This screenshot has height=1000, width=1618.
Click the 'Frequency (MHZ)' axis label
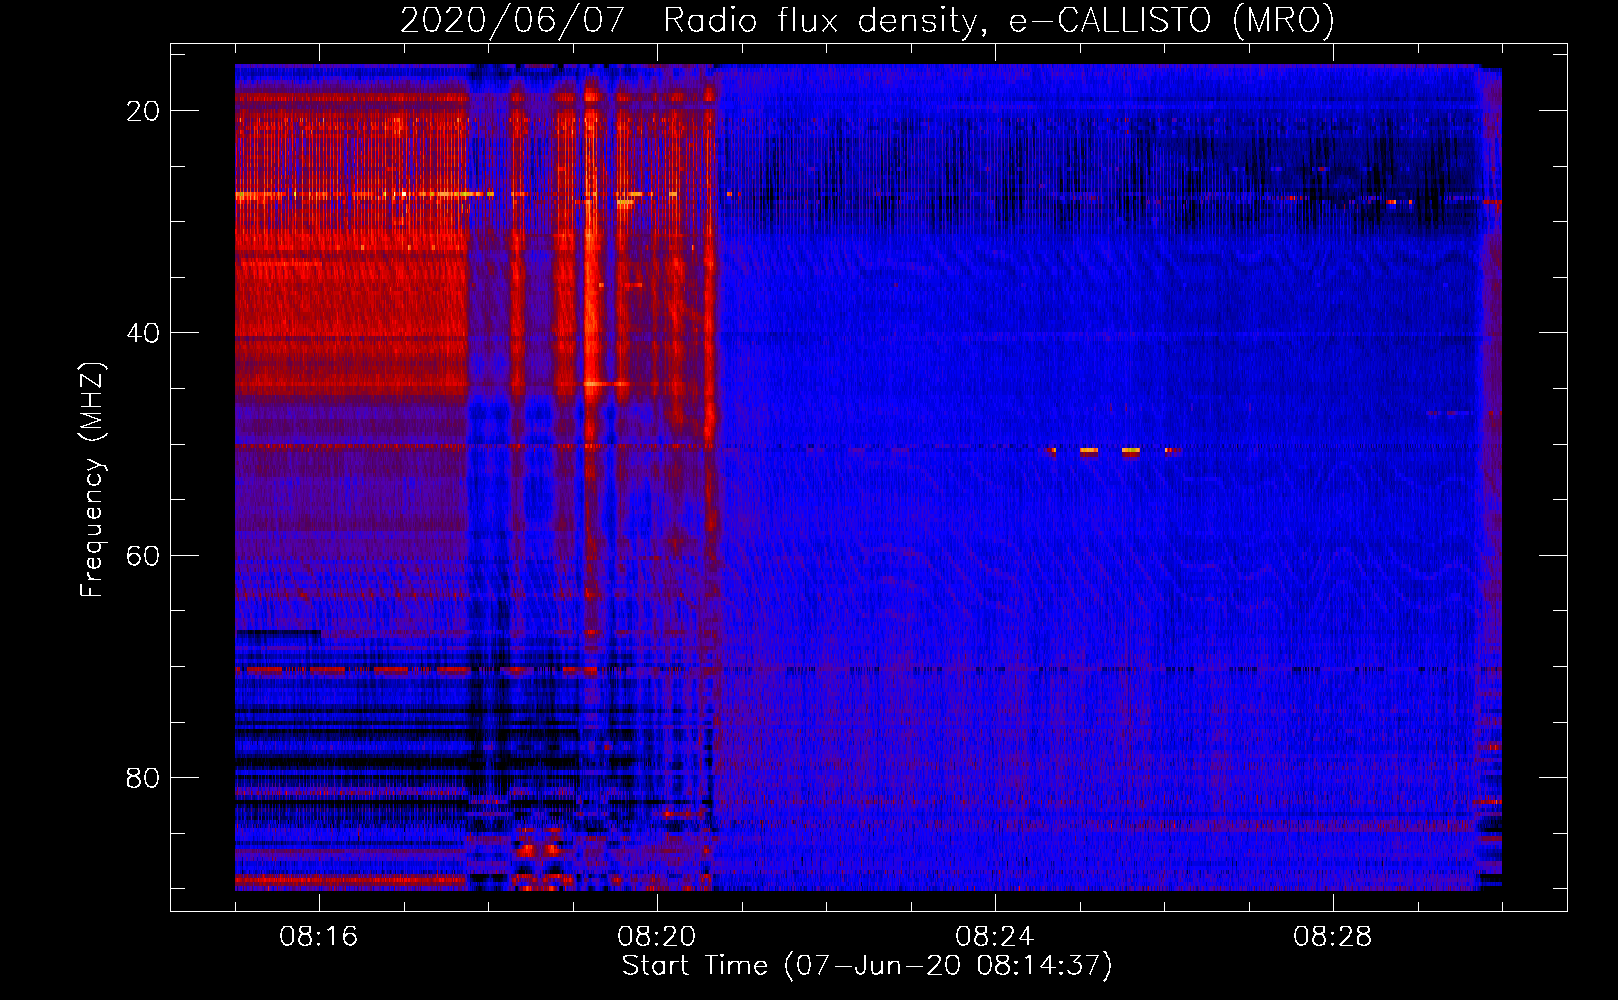(92, 479)
